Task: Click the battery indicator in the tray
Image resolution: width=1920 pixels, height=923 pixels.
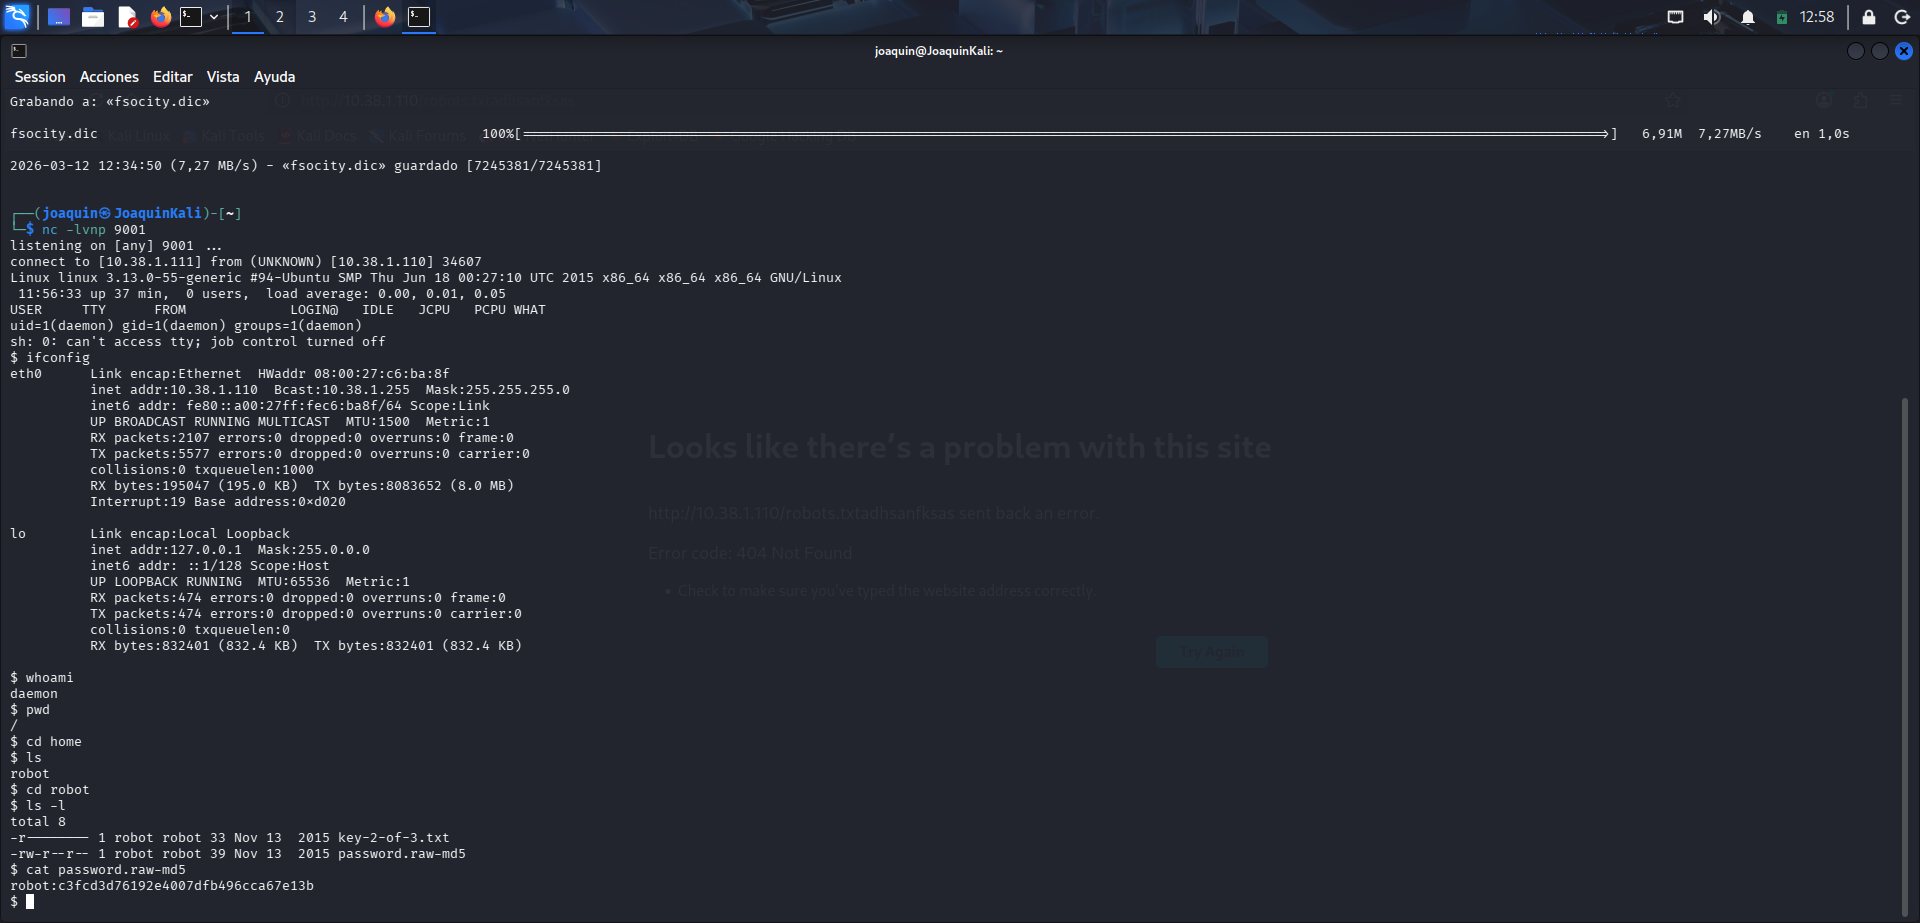Action: pos(1782,16)
